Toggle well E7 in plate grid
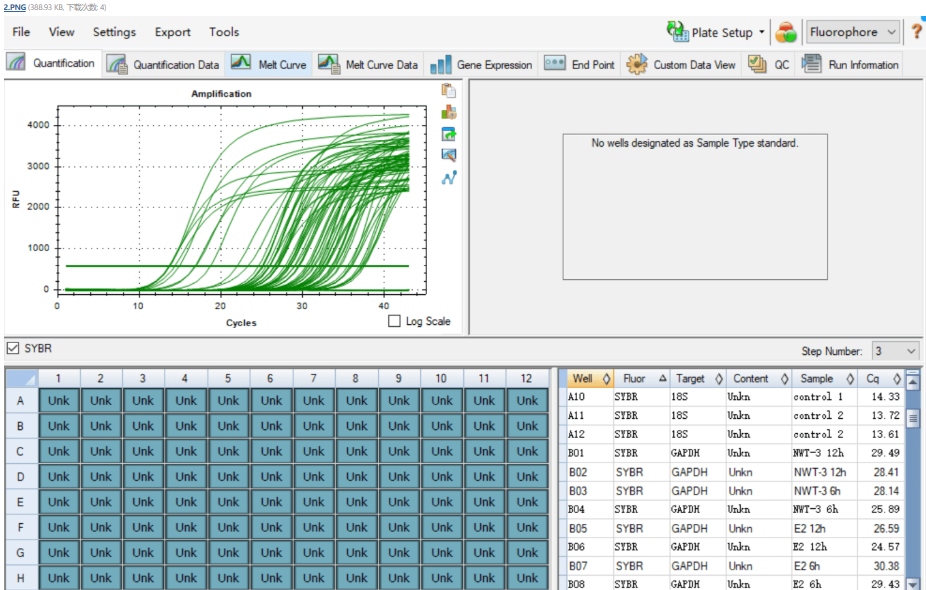Screen dimensions: 926x590 point(314,502)
